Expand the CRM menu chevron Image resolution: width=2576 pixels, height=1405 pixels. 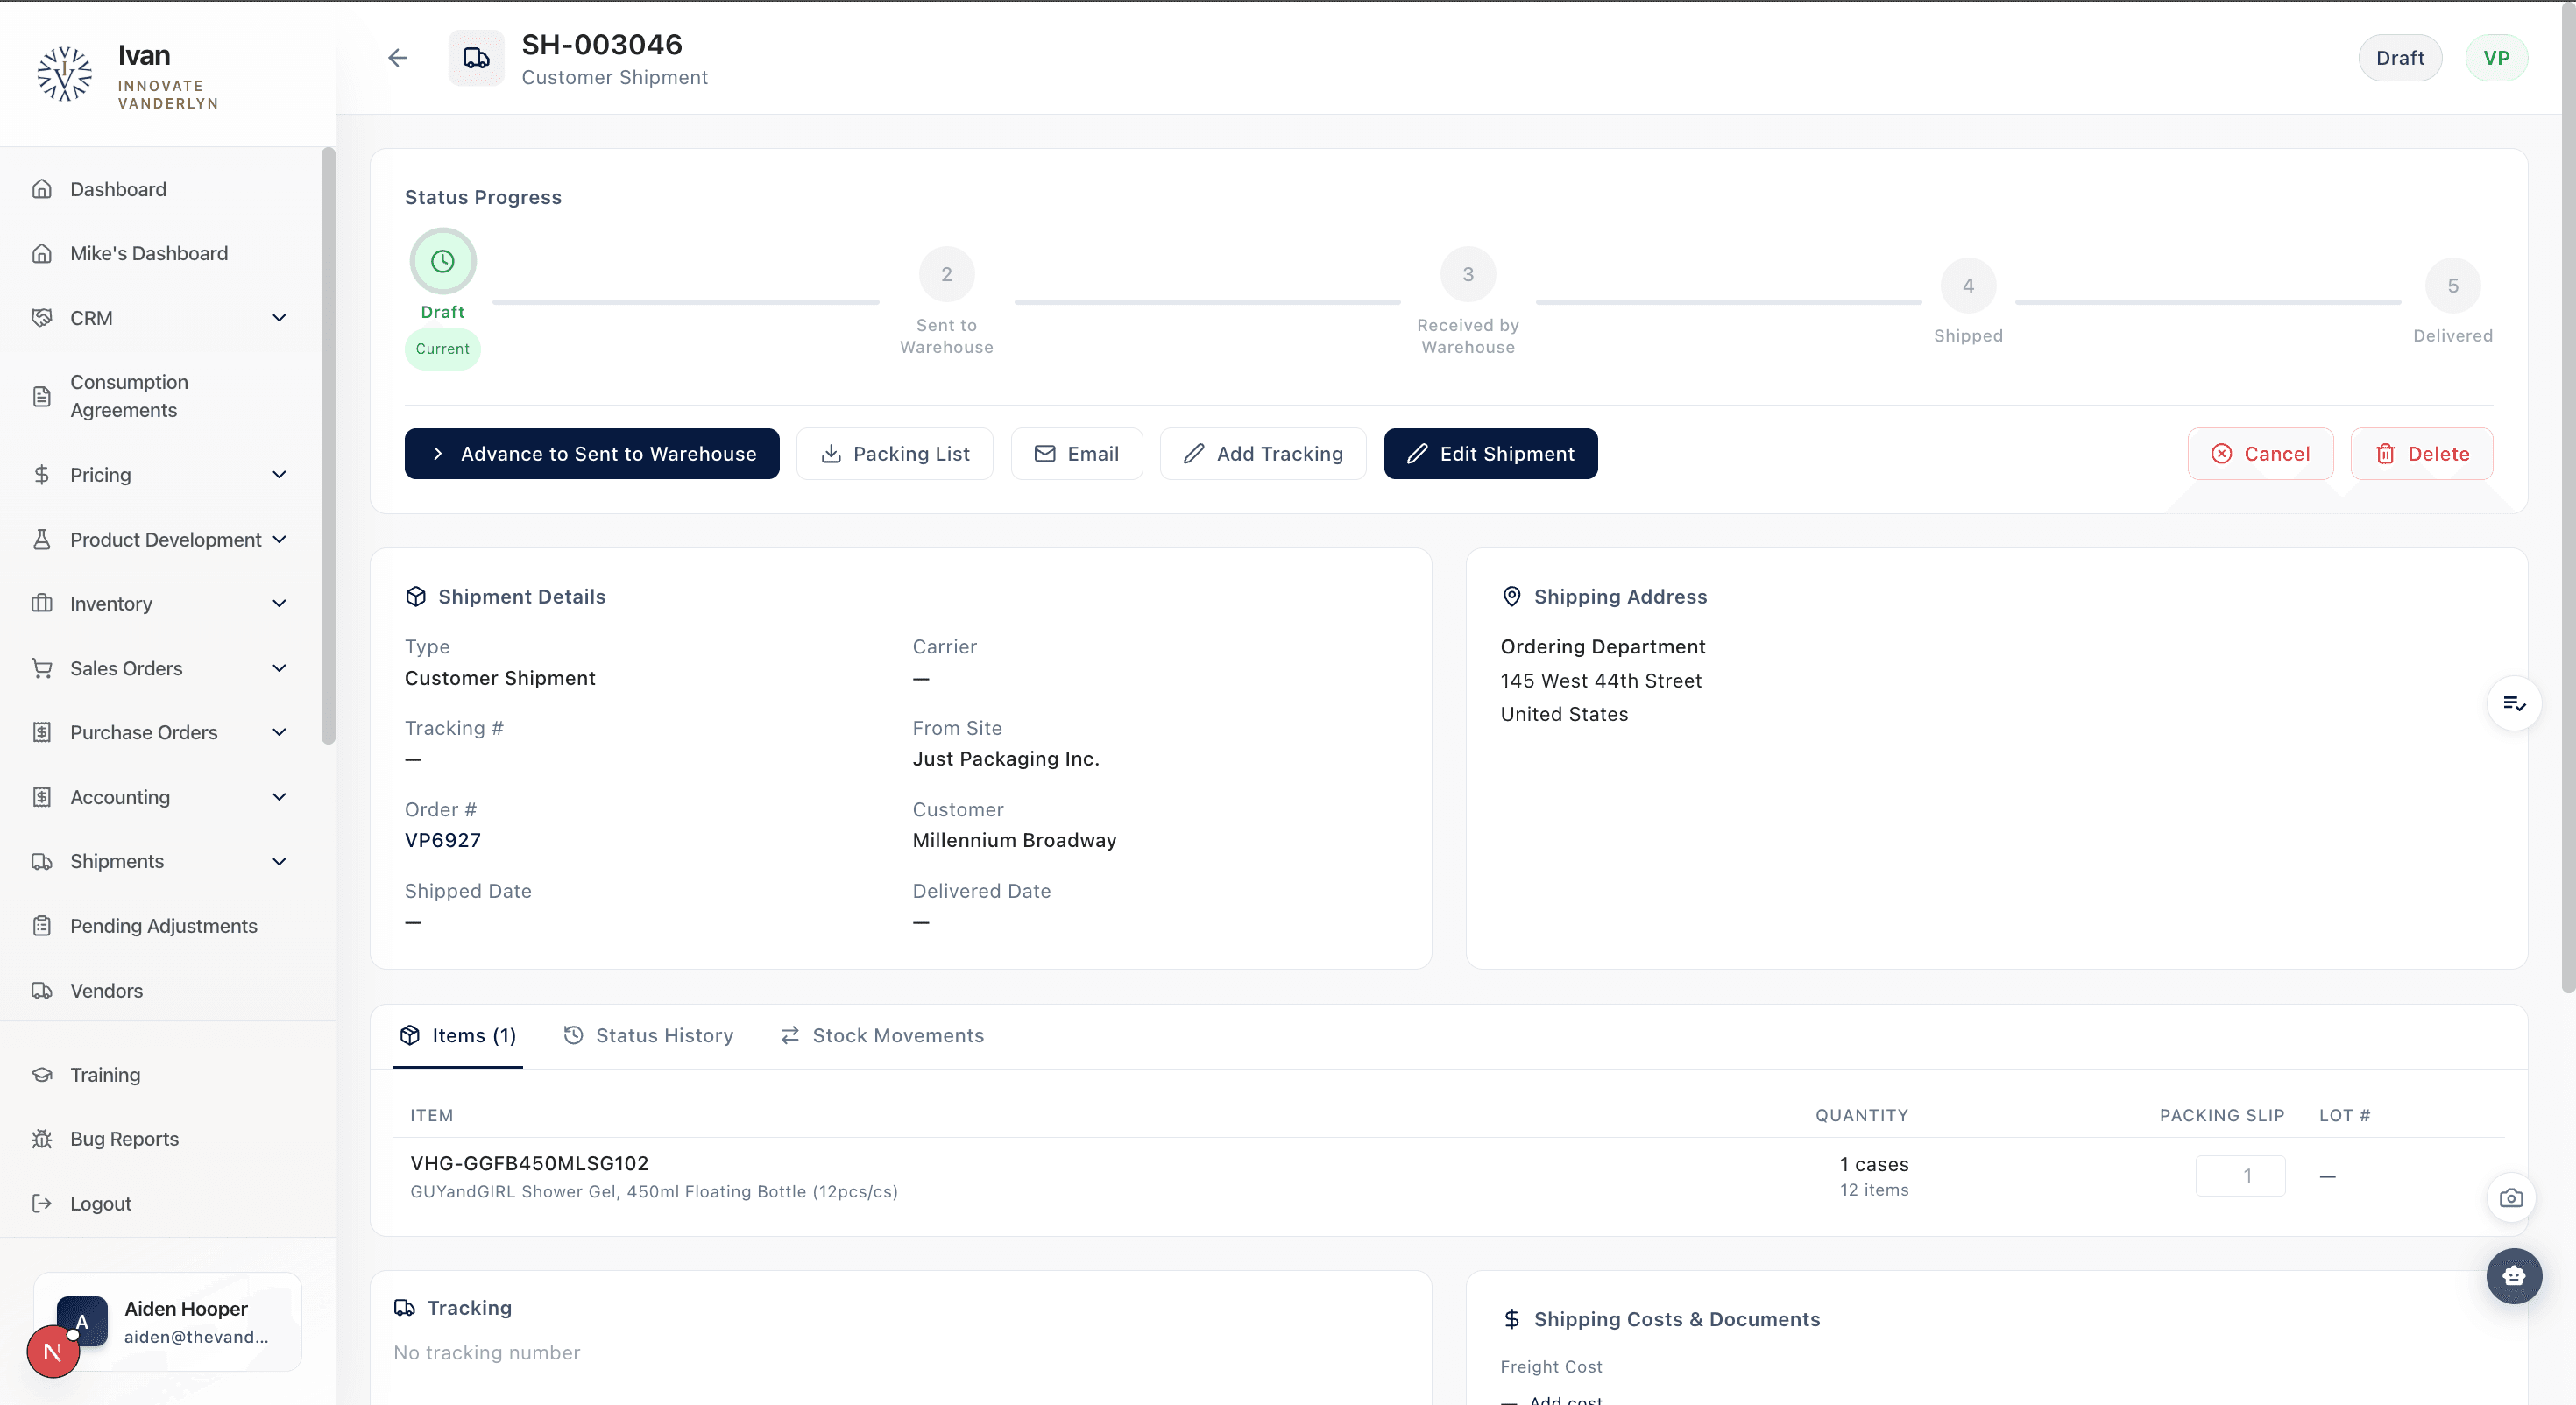[x=280, y=318]
